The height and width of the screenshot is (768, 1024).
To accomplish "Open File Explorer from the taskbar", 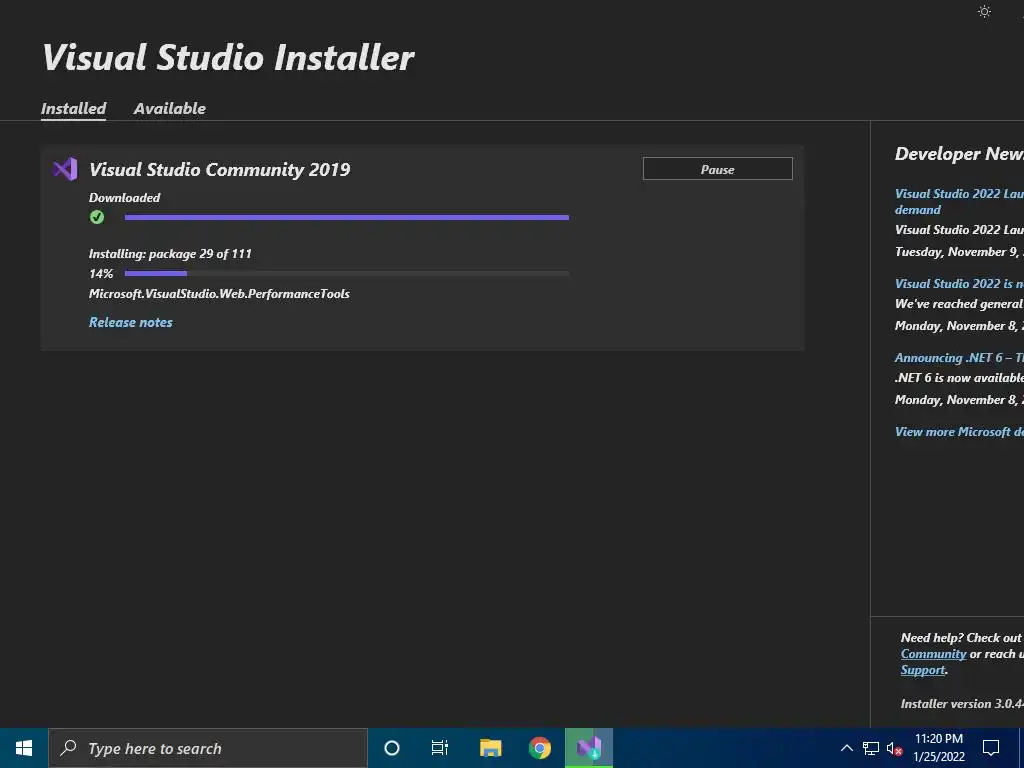I will coord(490,748).
